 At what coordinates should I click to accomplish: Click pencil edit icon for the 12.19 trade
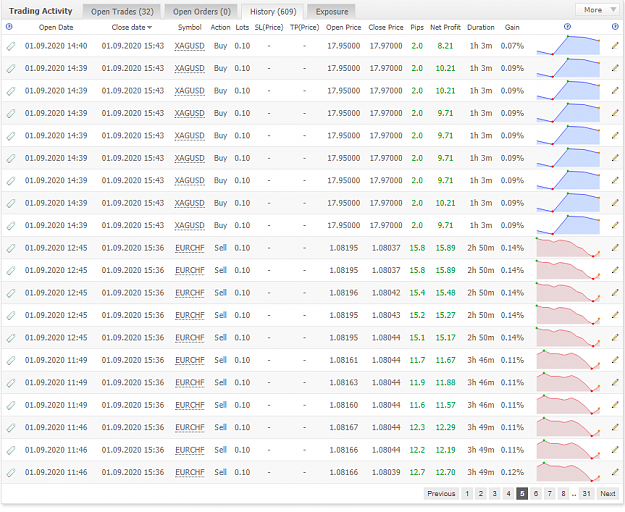(x=615, y=450)
